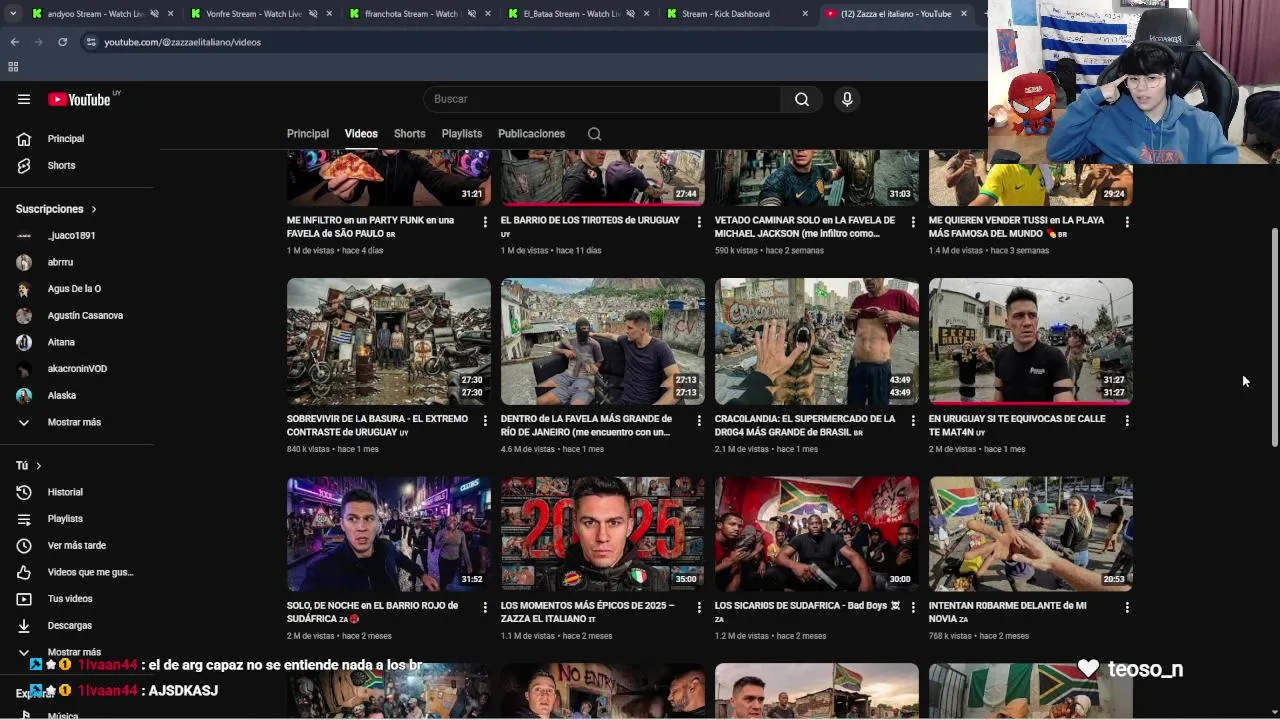Unmute the andyoo Stream tab
This screenshot has height=720, width=1280.
pos(155,14)
